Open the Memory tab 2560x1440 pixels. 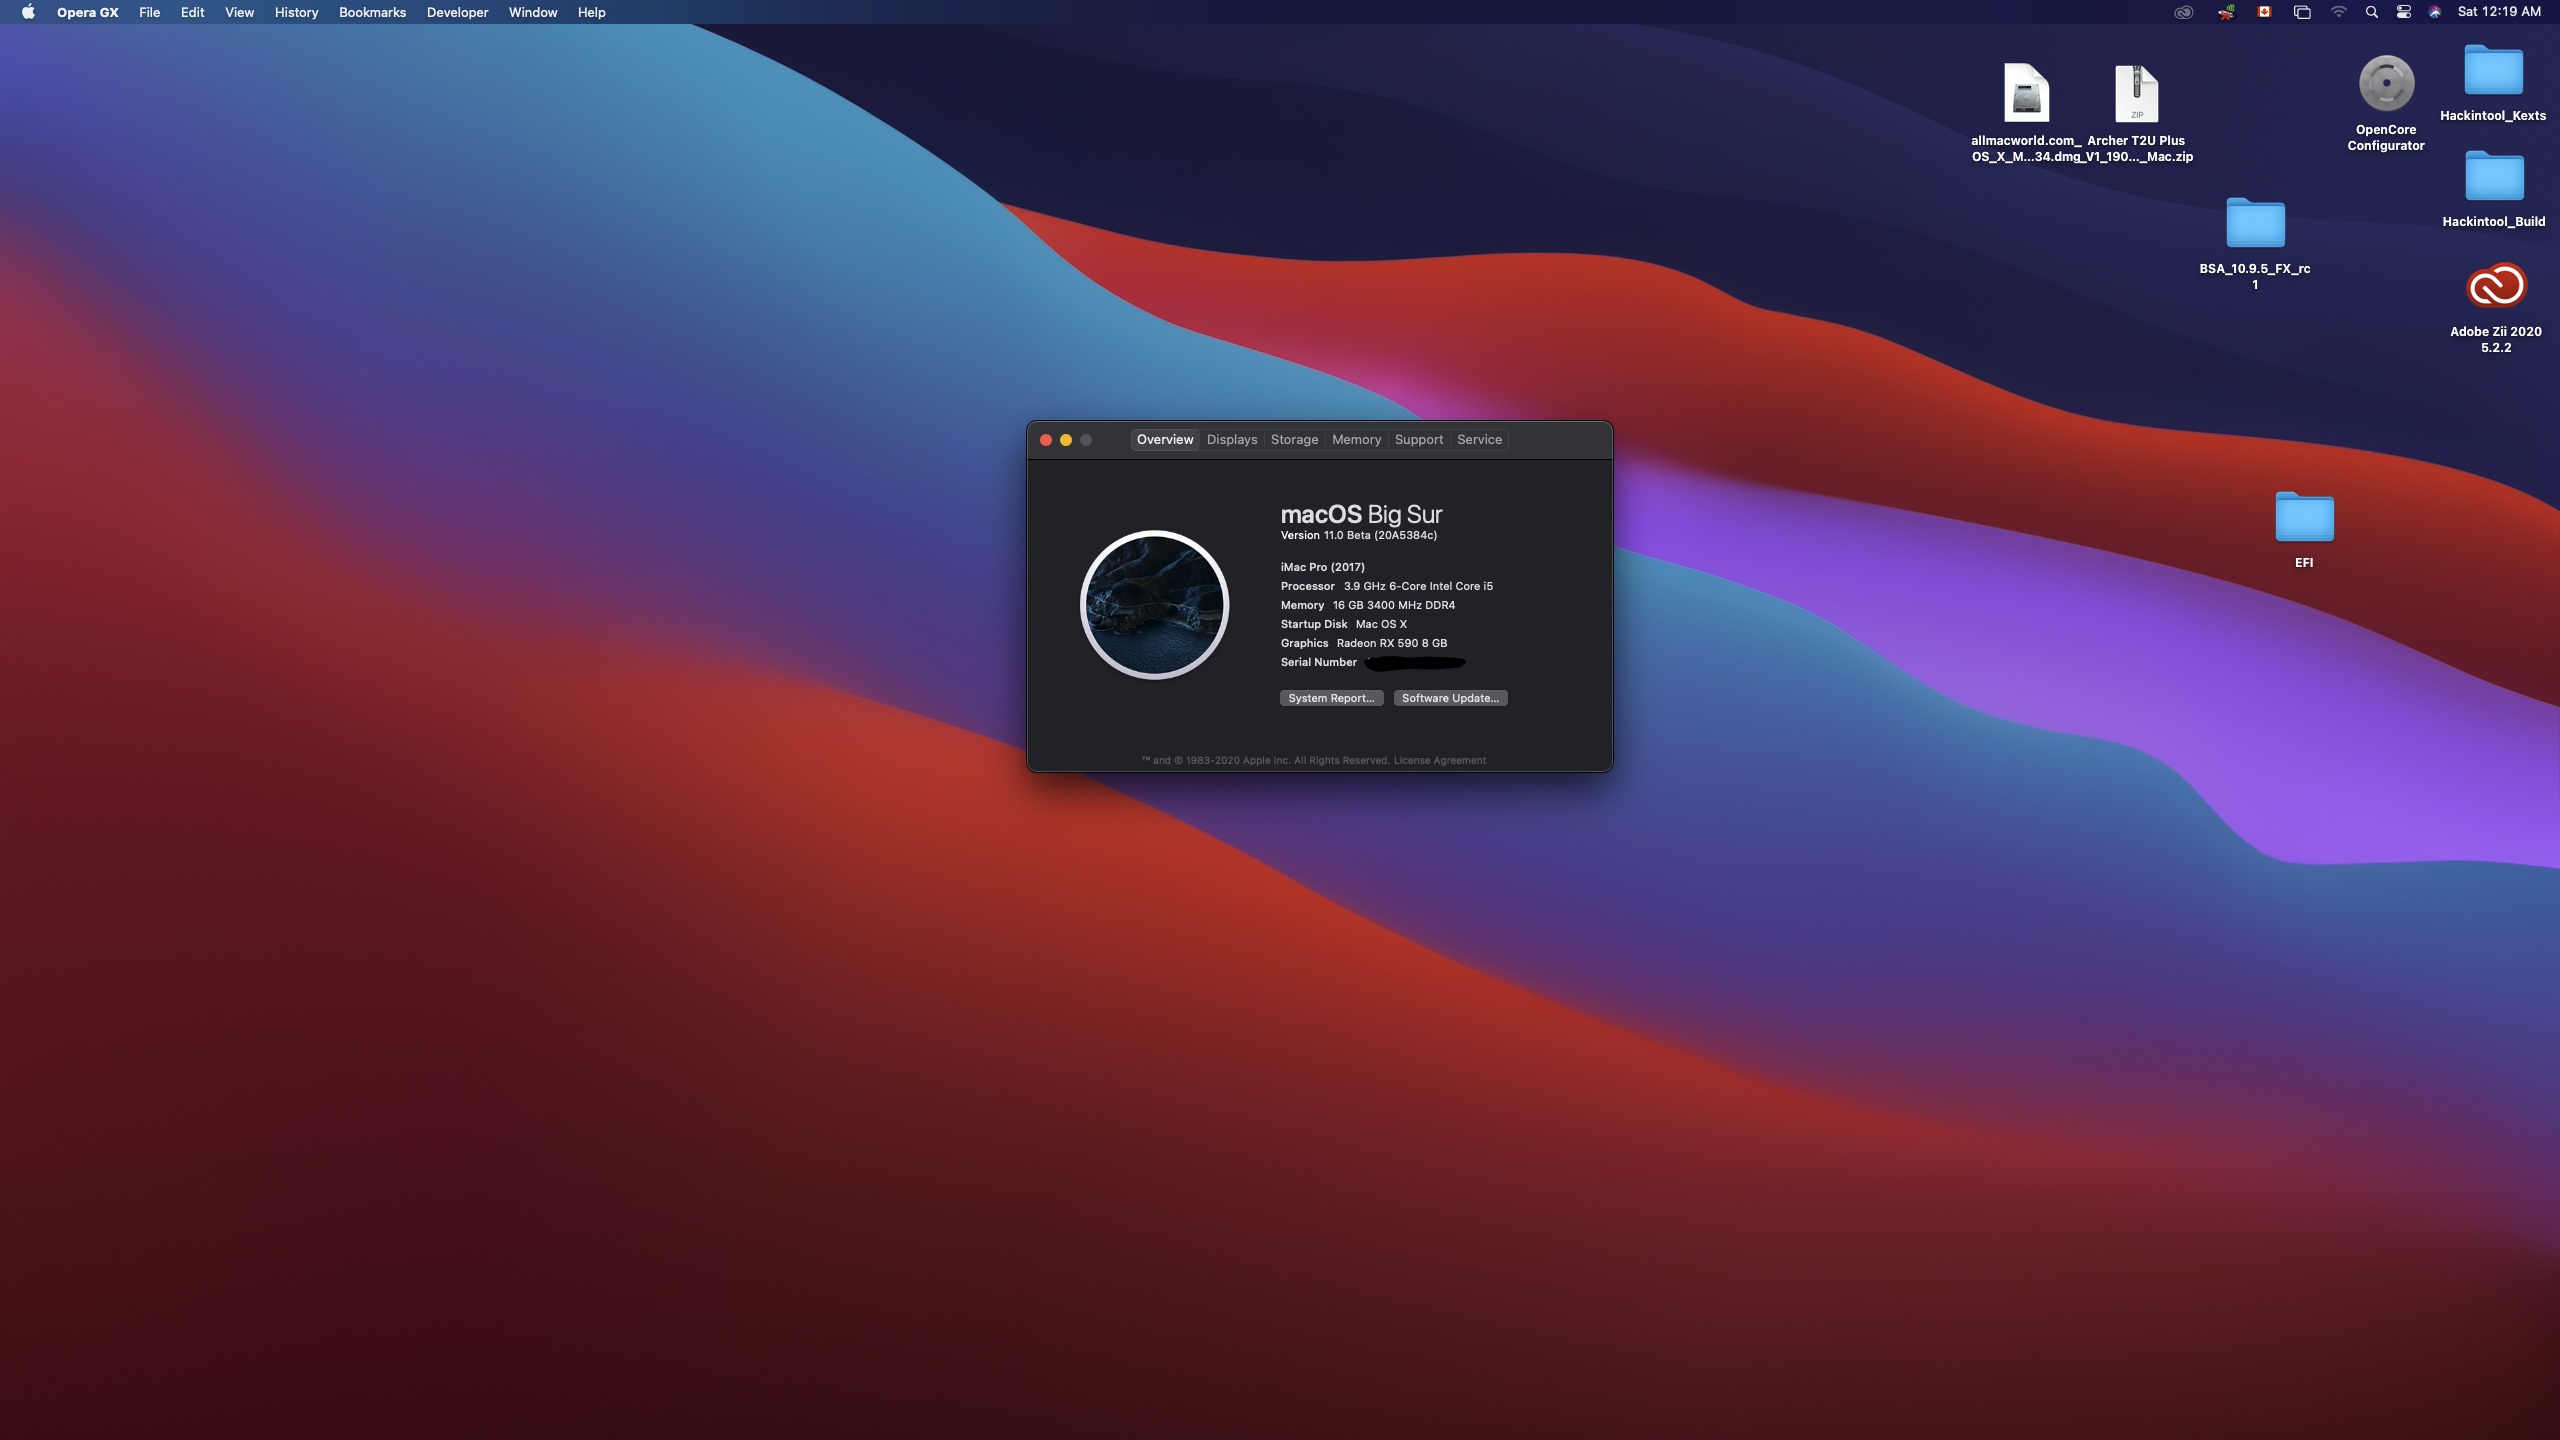tap(1356, 440)
